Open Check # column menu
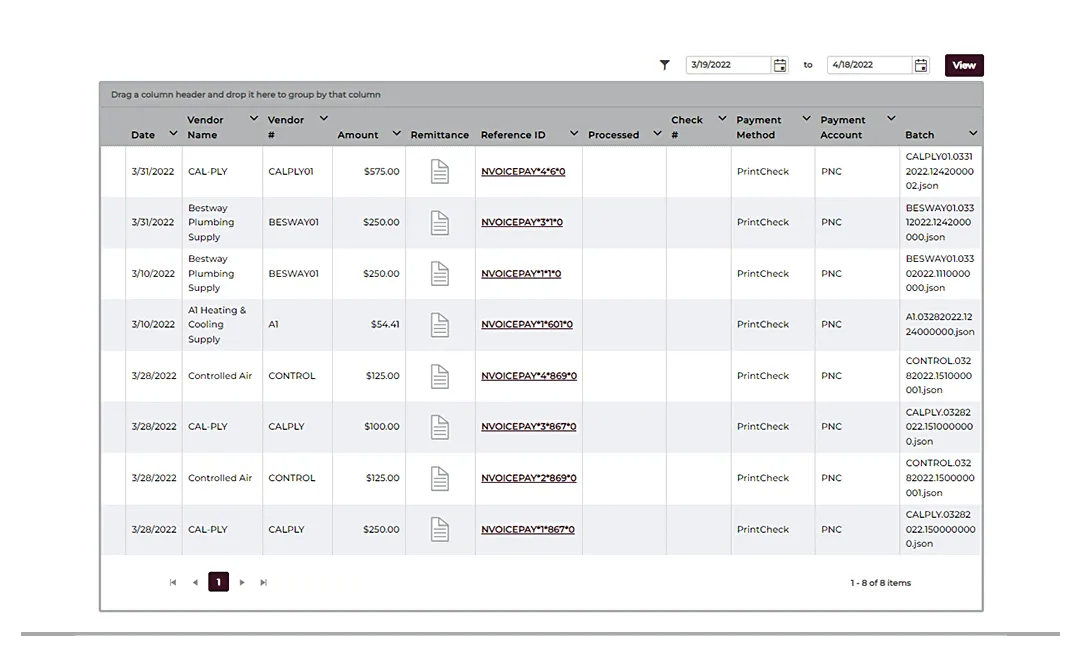Screen dimensions: 1080x670 (x=722, y=118)
